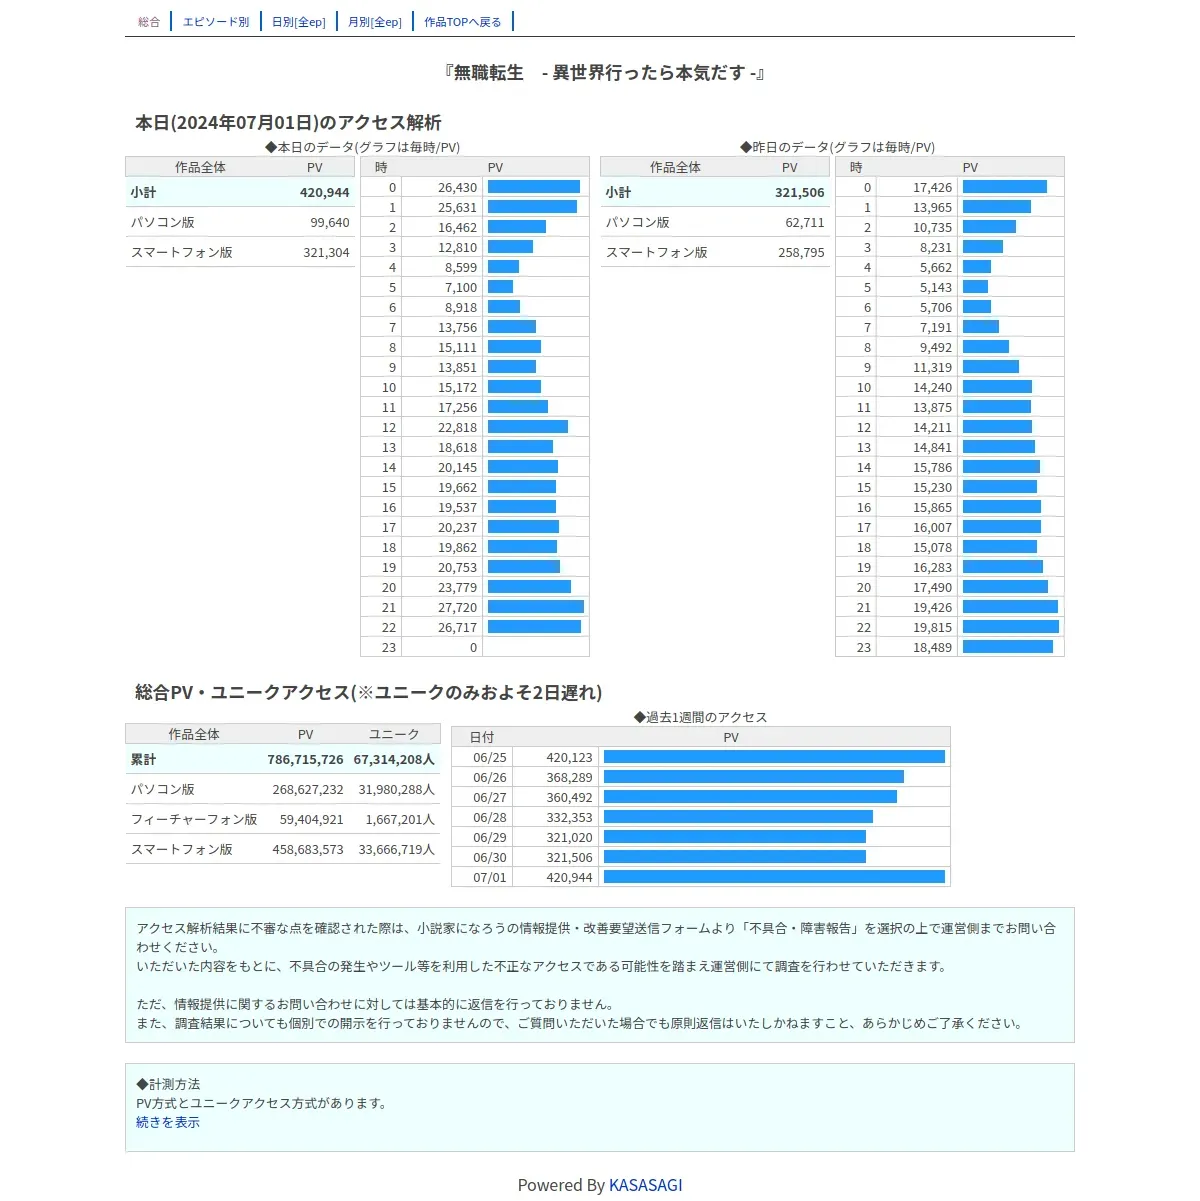Screen dimensions: 1200x1201
Task: Select yesterday's 小計 value 321,506
Action: [x=800, y=193]
